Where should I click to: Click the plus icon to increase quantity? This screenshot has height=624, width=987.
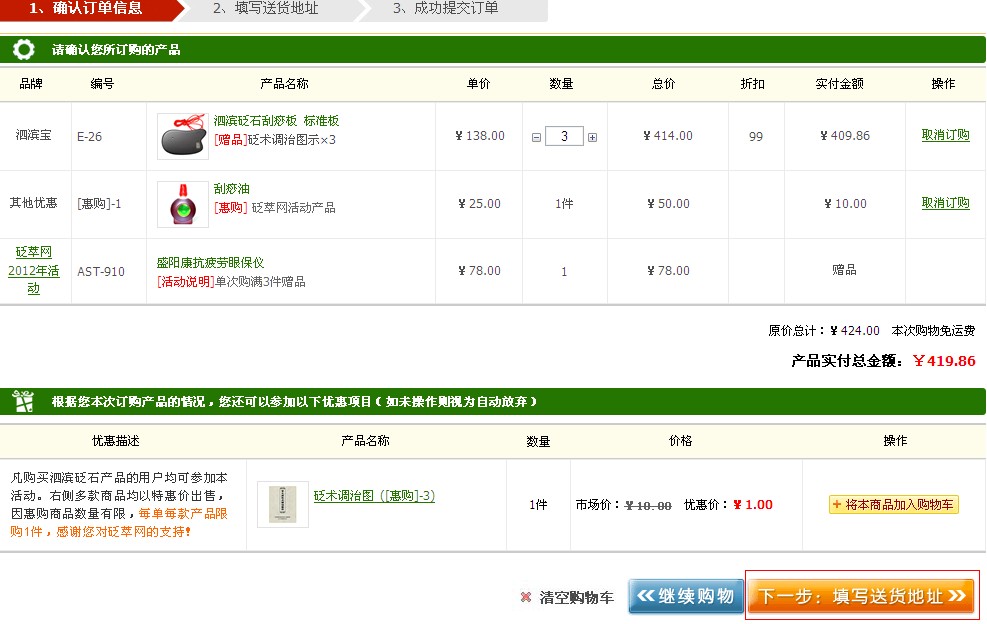pos(592,137)
